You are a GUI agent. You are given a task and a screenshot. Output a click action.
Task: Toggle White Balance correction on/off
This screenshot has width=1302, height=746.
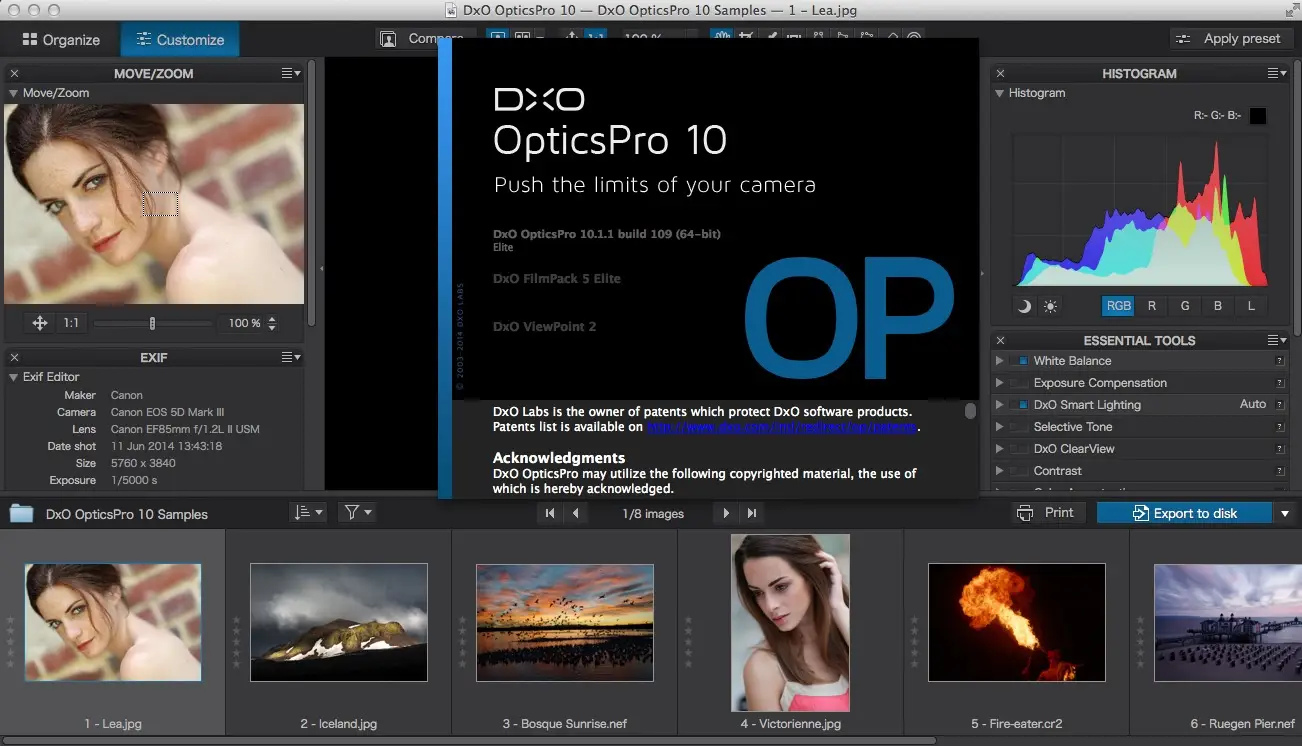pos(1019,361)
